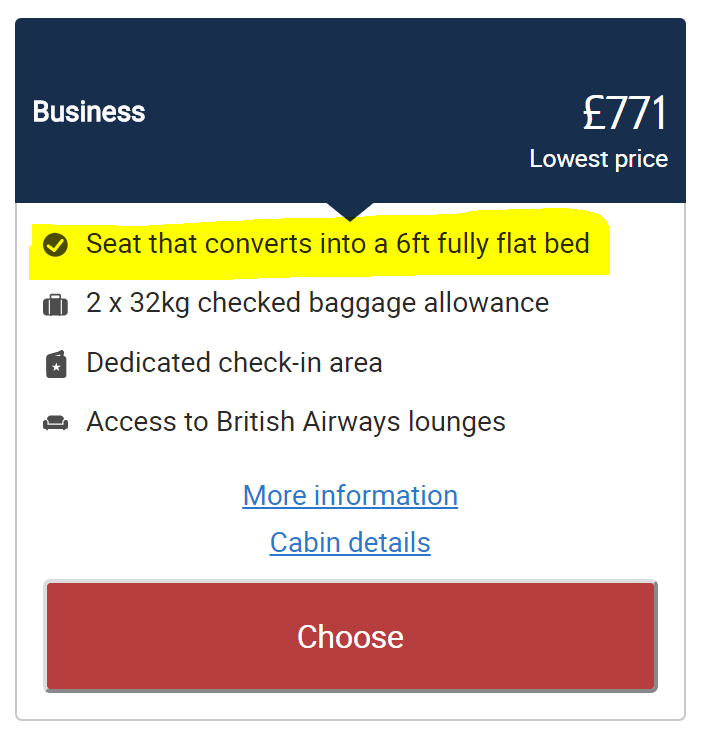Select the highlighted fully flat bed text
The height and width of the screenshot is (738, 703).
click(338, 244)
